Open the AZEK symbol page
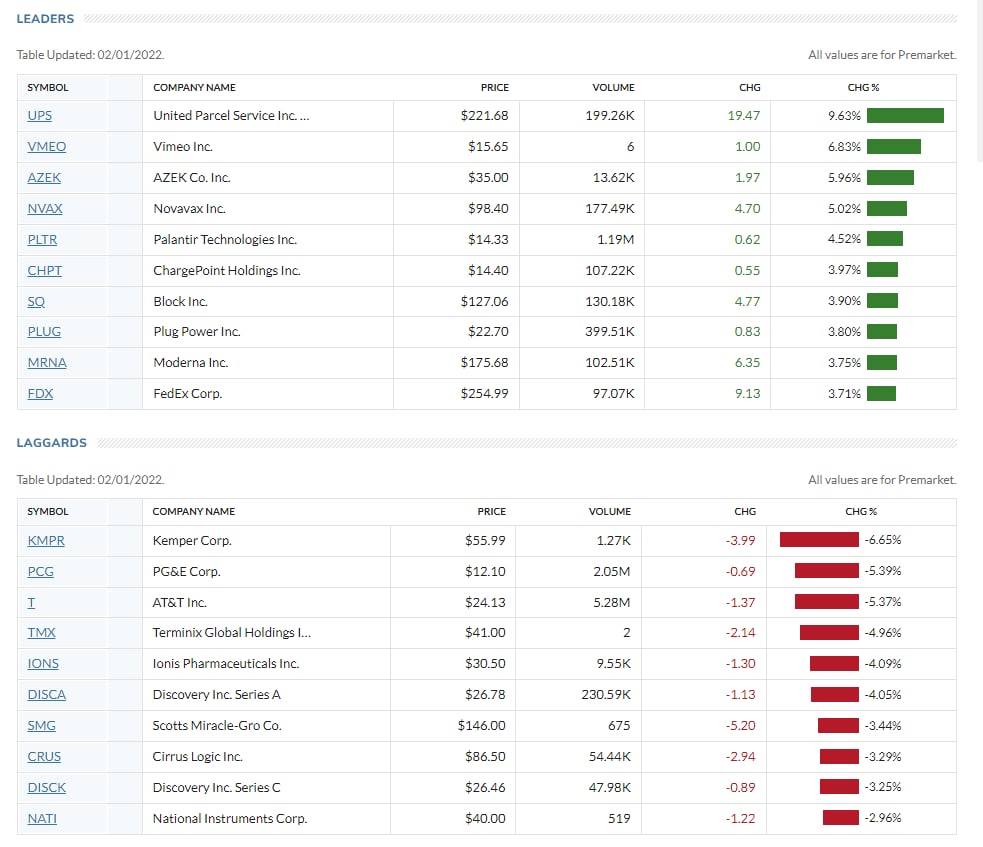 pyautogui.click(x=44, y=178)
